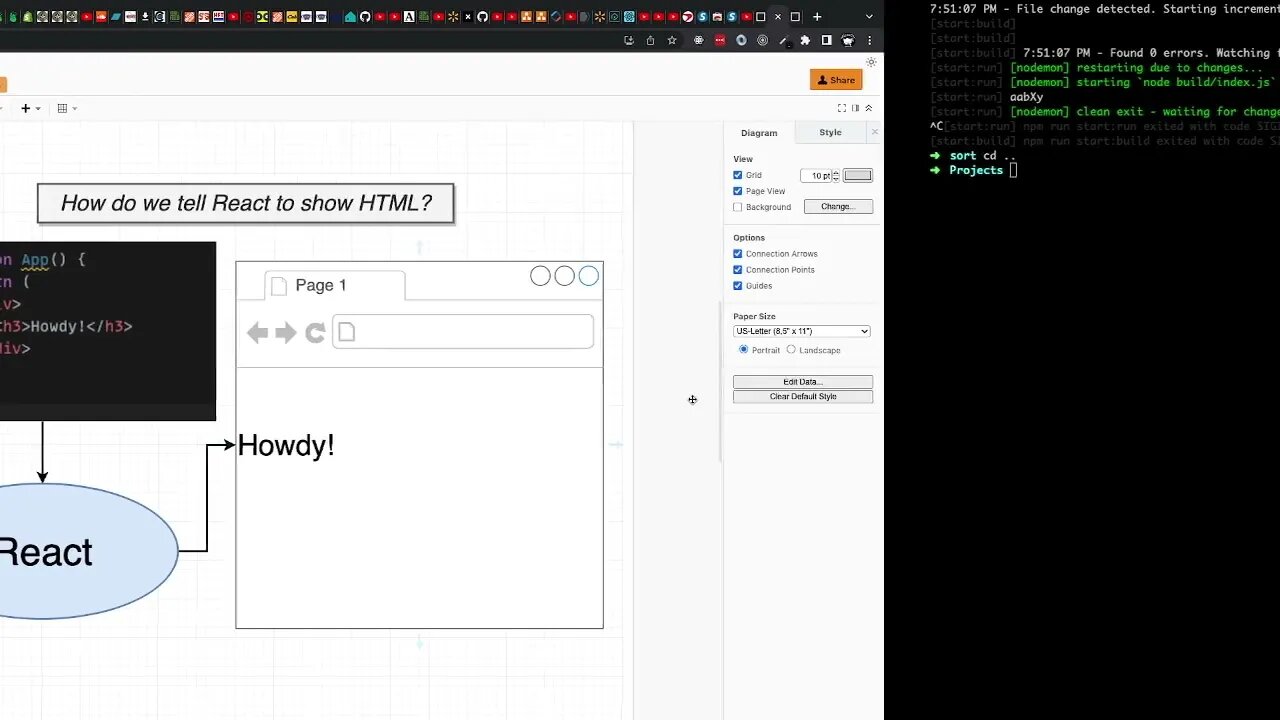Select the Portrait radio button

(743, 350)
